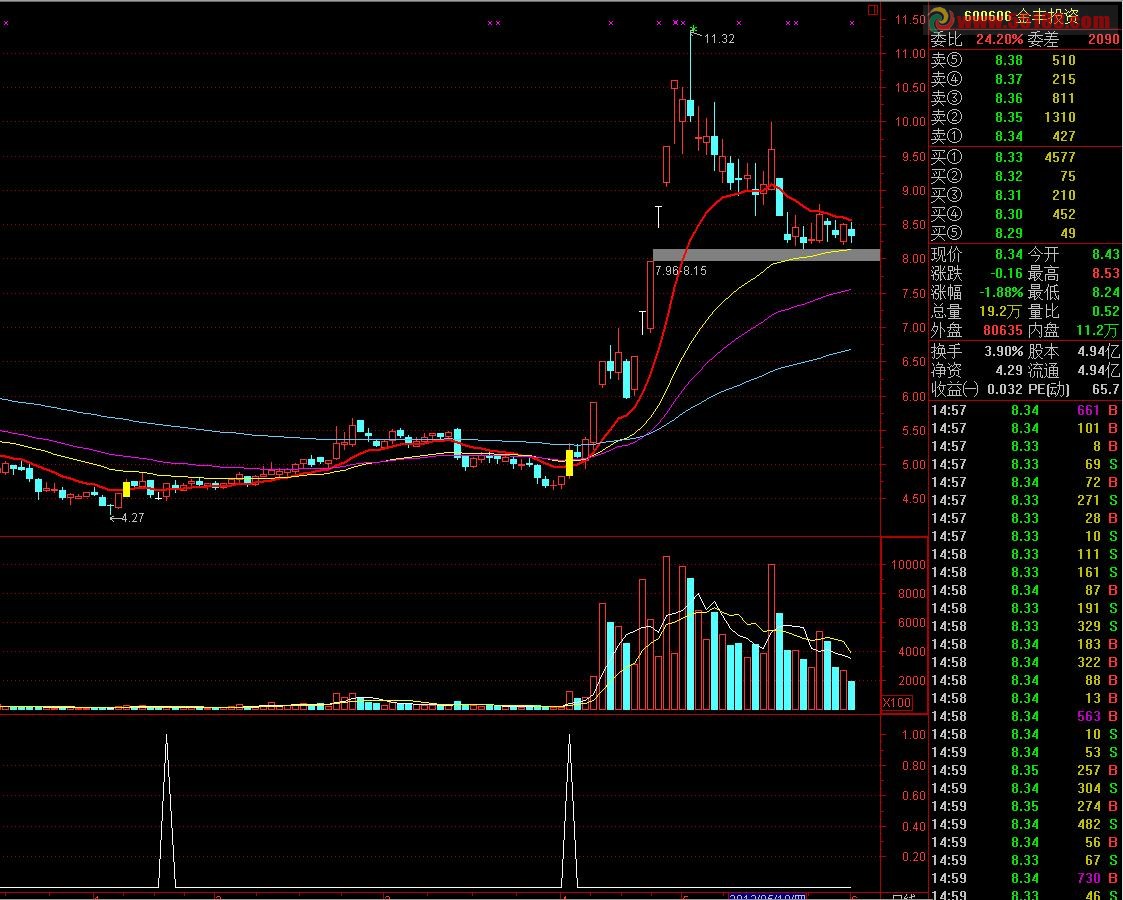Click the 最低 8.24 field
1123x900 pixels.
tap(1074, 292)
